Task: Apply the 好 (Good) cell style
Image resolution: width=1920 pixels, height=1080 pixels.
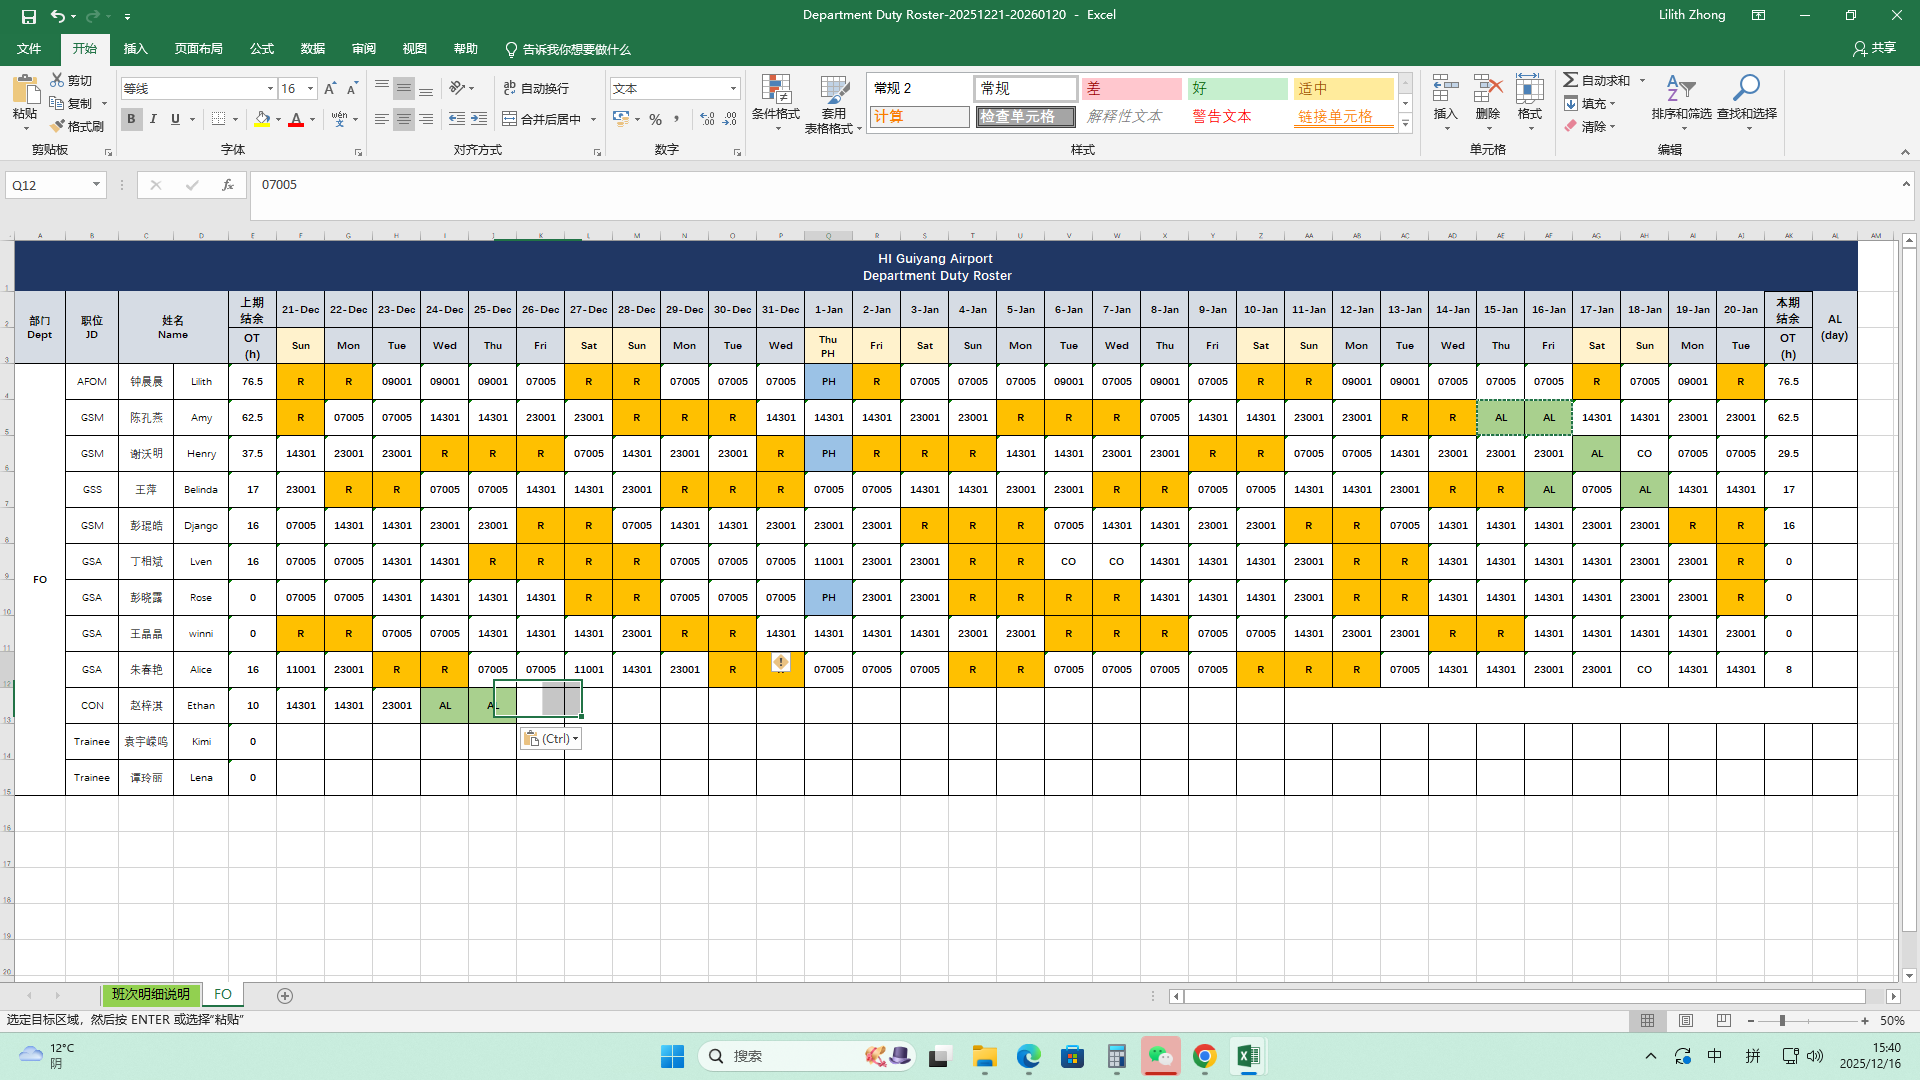Action: [1237, 89]
